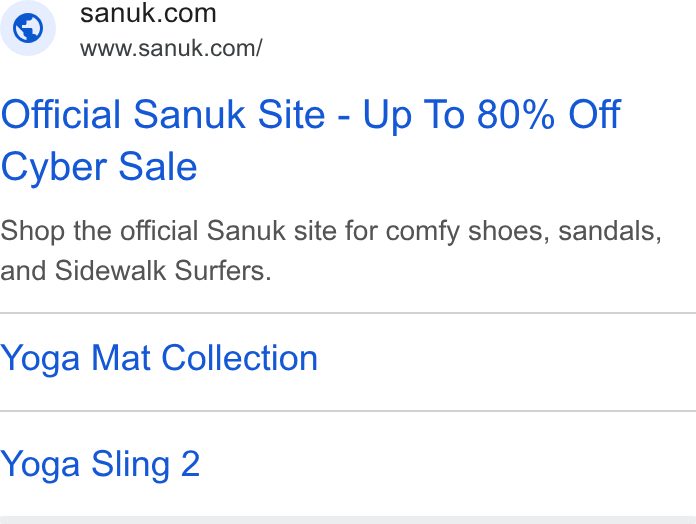Click the 'Cyber Sale' headline line
The image size is (696, 524).
[99, 167]
